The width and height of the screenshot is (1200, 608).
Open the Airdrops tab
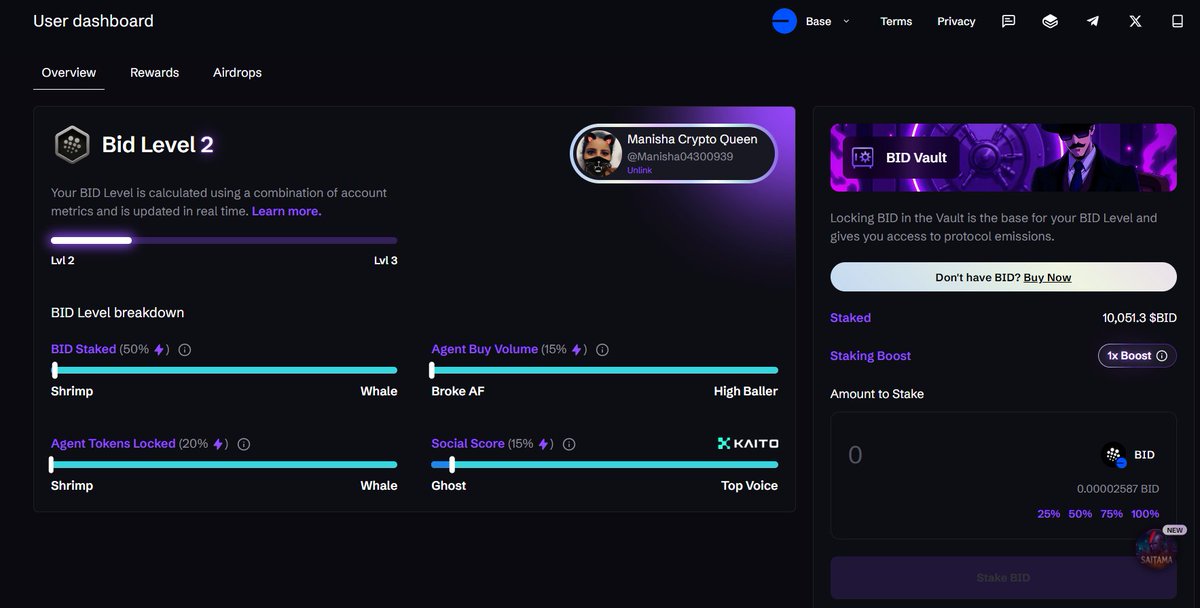tap(236, 72)
